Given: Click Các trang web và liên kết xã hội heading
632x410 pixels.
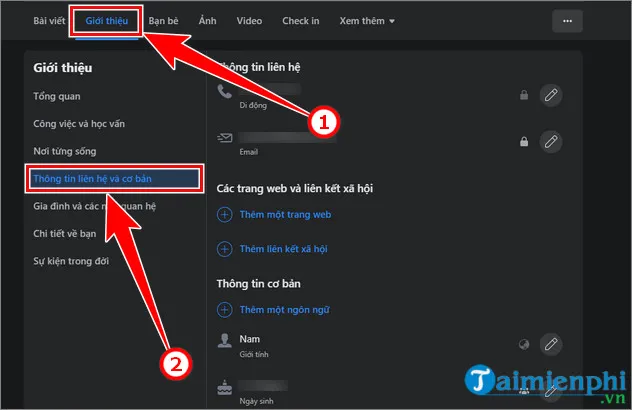Looking at the screenshot, I should [295, 189].
